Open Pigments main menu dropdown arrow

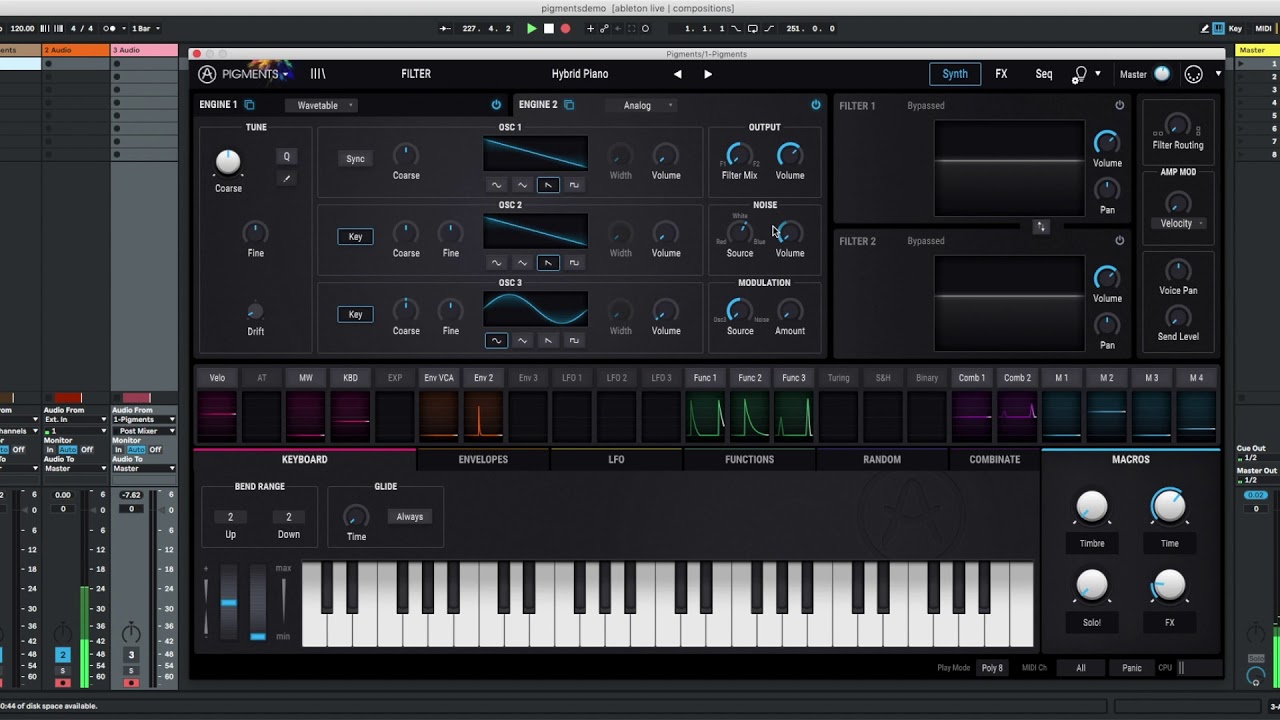coord(286,74)
